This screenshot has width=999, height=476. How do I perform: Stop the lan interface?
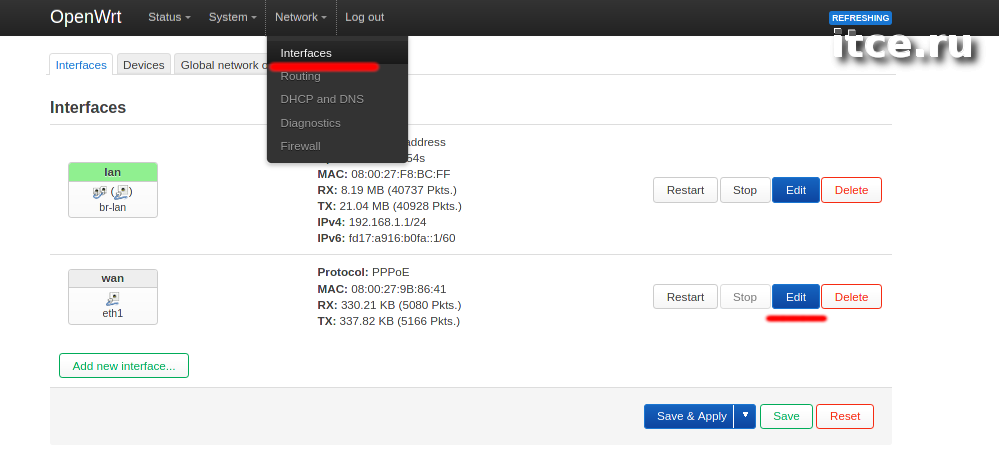745,190
